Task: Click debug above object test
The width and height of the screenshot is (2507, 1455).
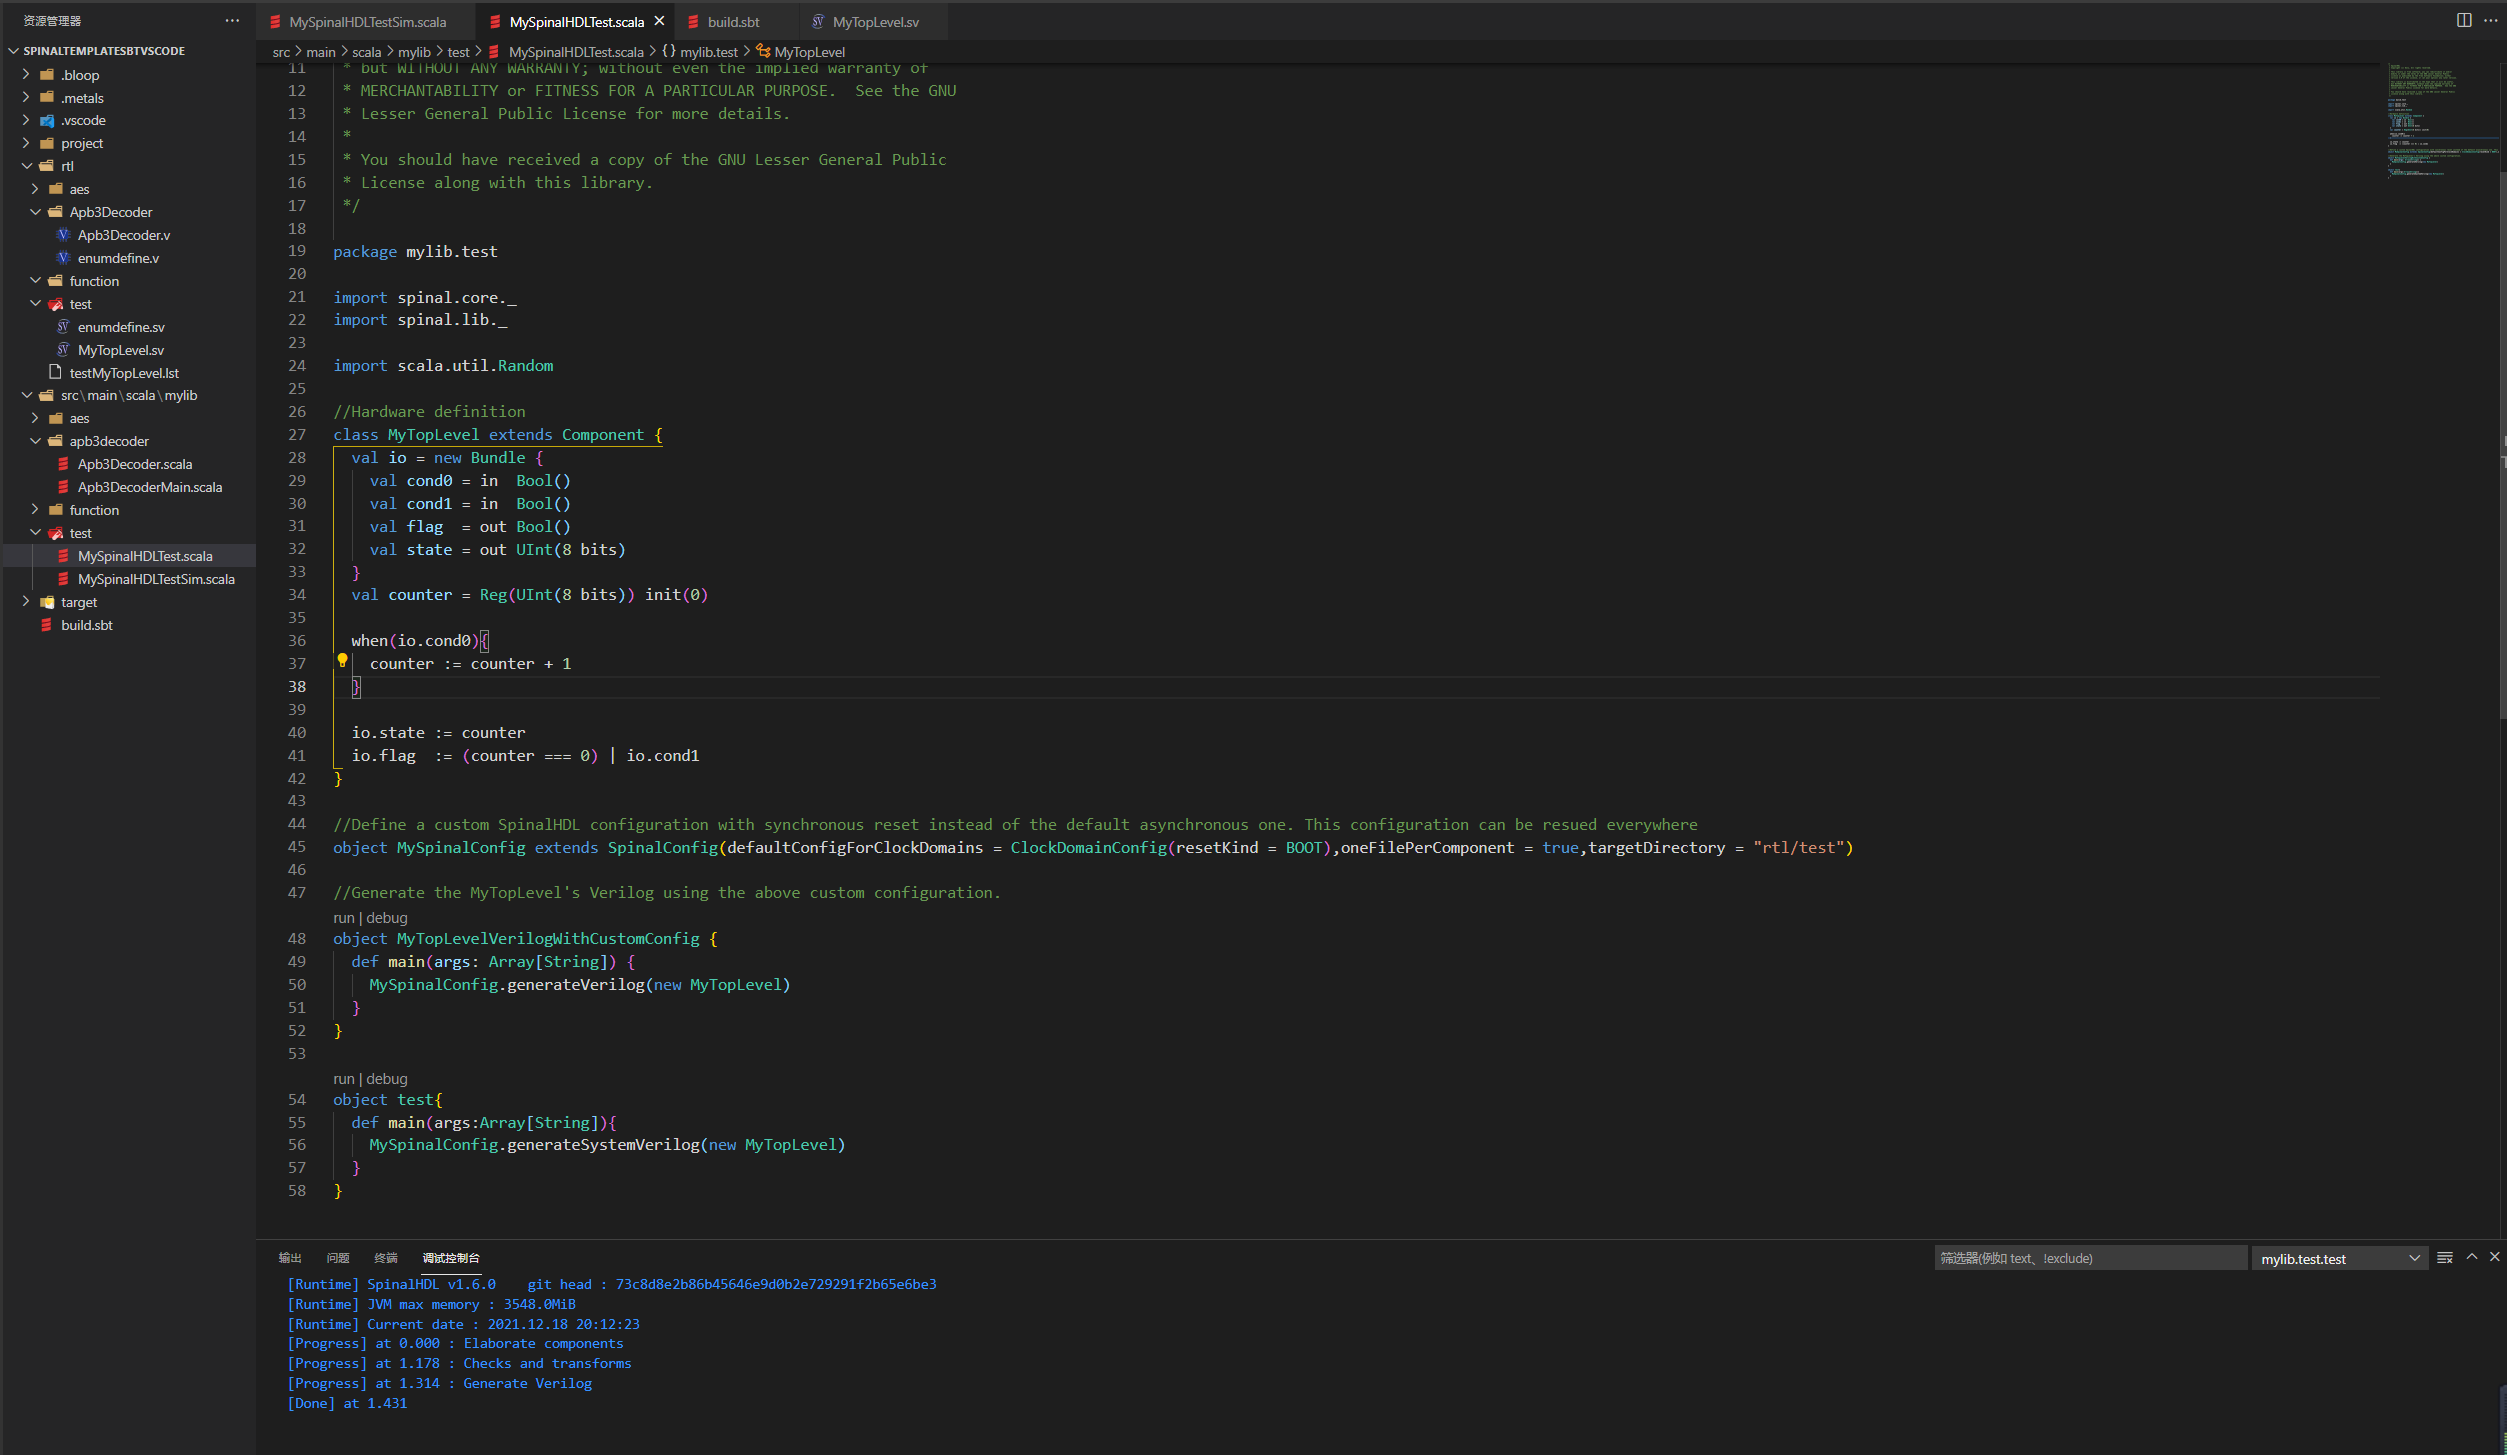Action: coord(387,1079)
